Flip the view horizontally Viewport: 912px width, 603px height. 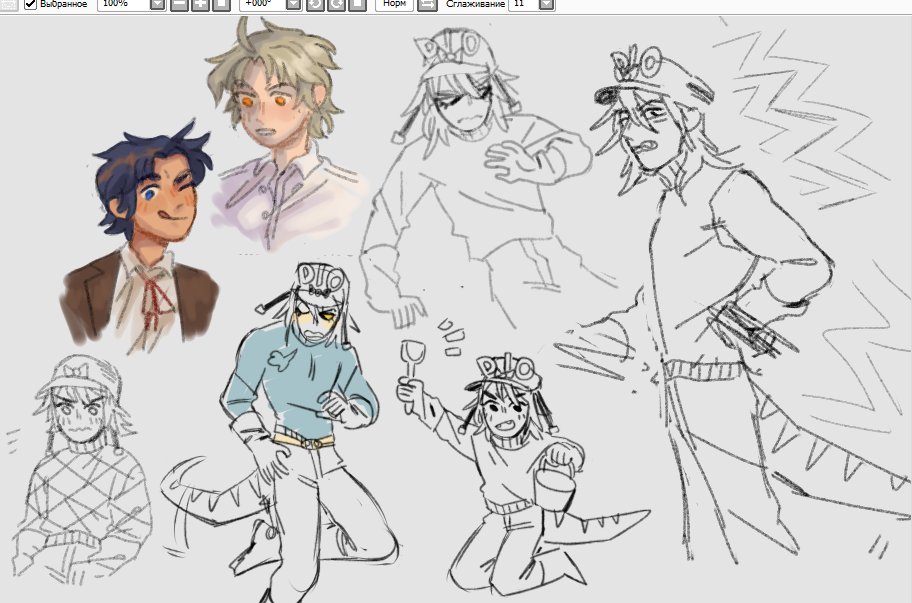(427, 5)
